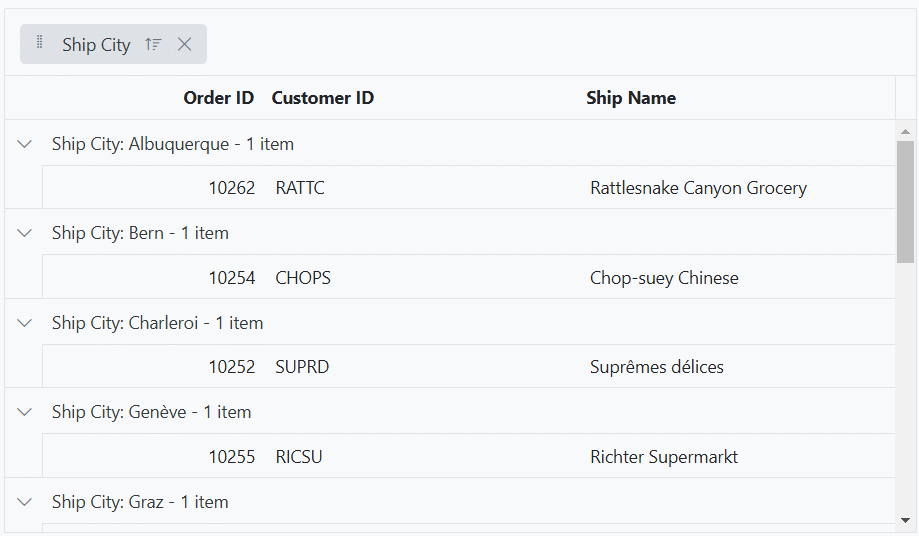Select the Richter Supermarkt cell
The width and height of the screenshot is (919, 536).
tap(664, 457)
